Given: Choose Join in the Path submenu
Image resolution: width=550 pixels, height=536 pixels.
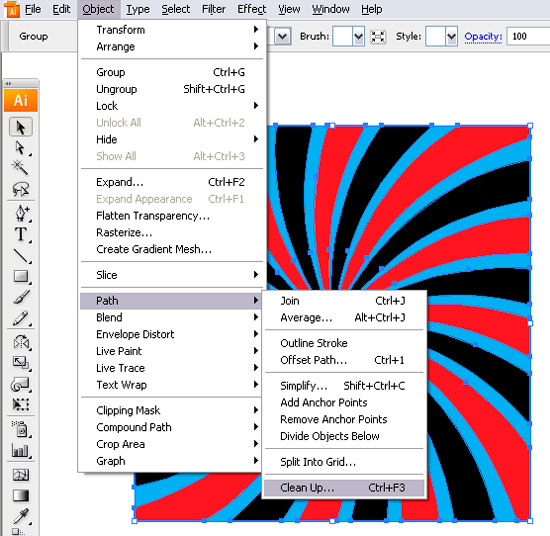Looking at the screenshot, I should click(x=344, y=301).
